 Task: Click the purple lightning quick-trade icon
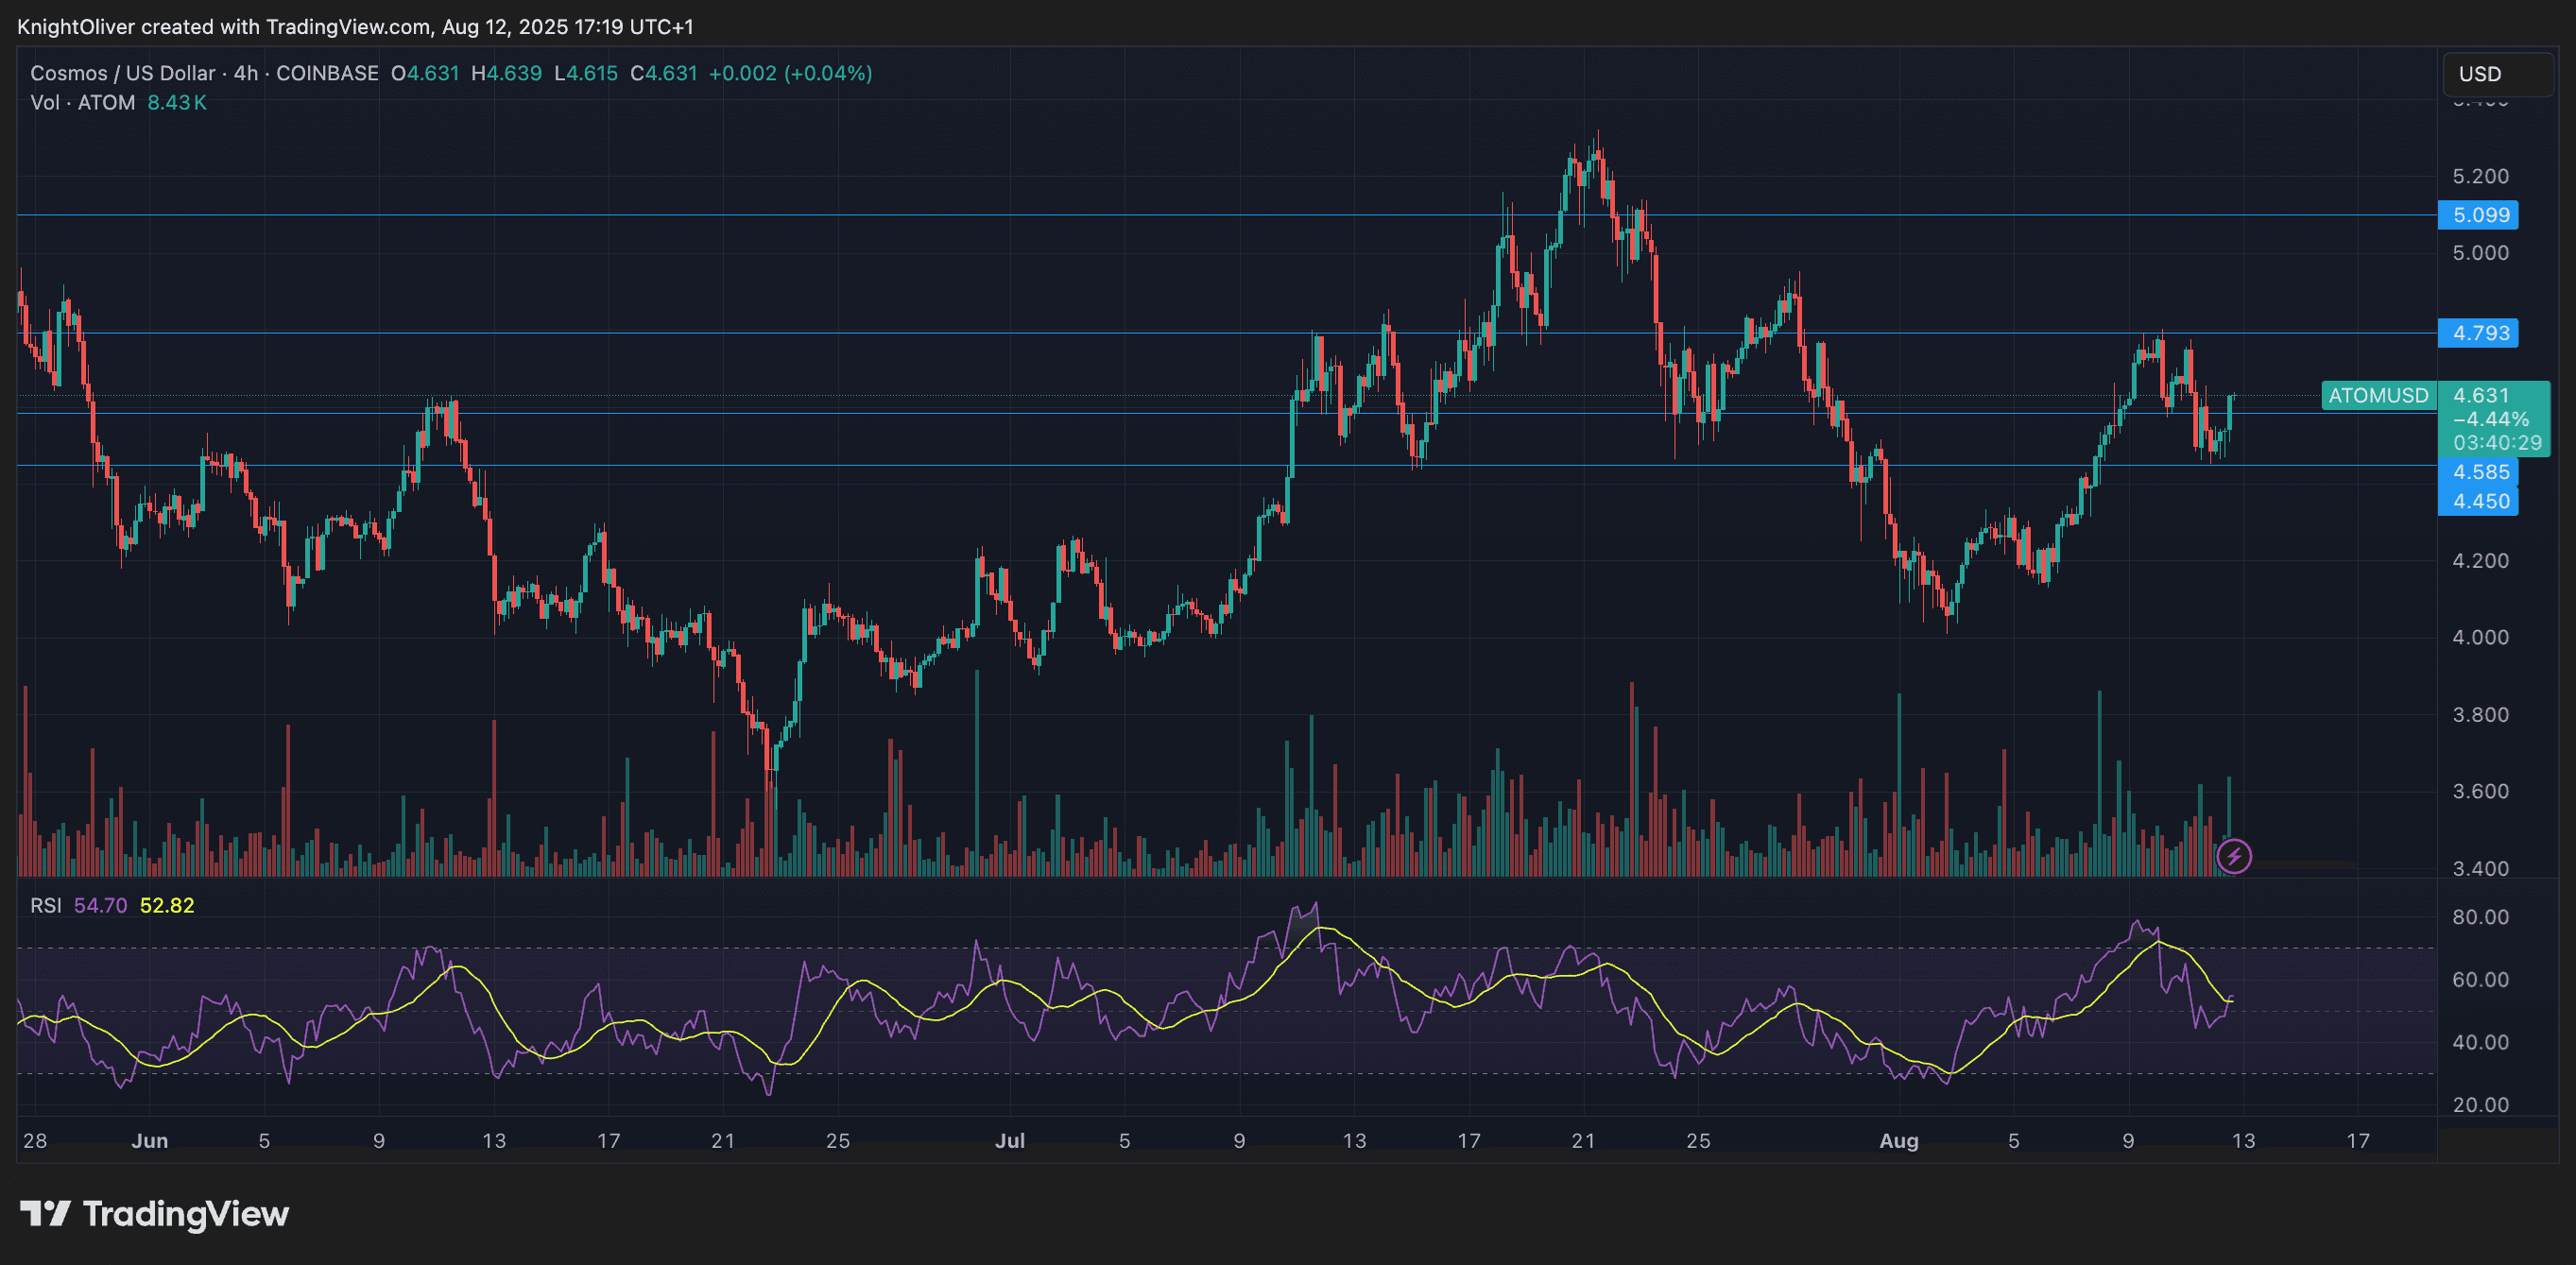[x=2236, y=855]
